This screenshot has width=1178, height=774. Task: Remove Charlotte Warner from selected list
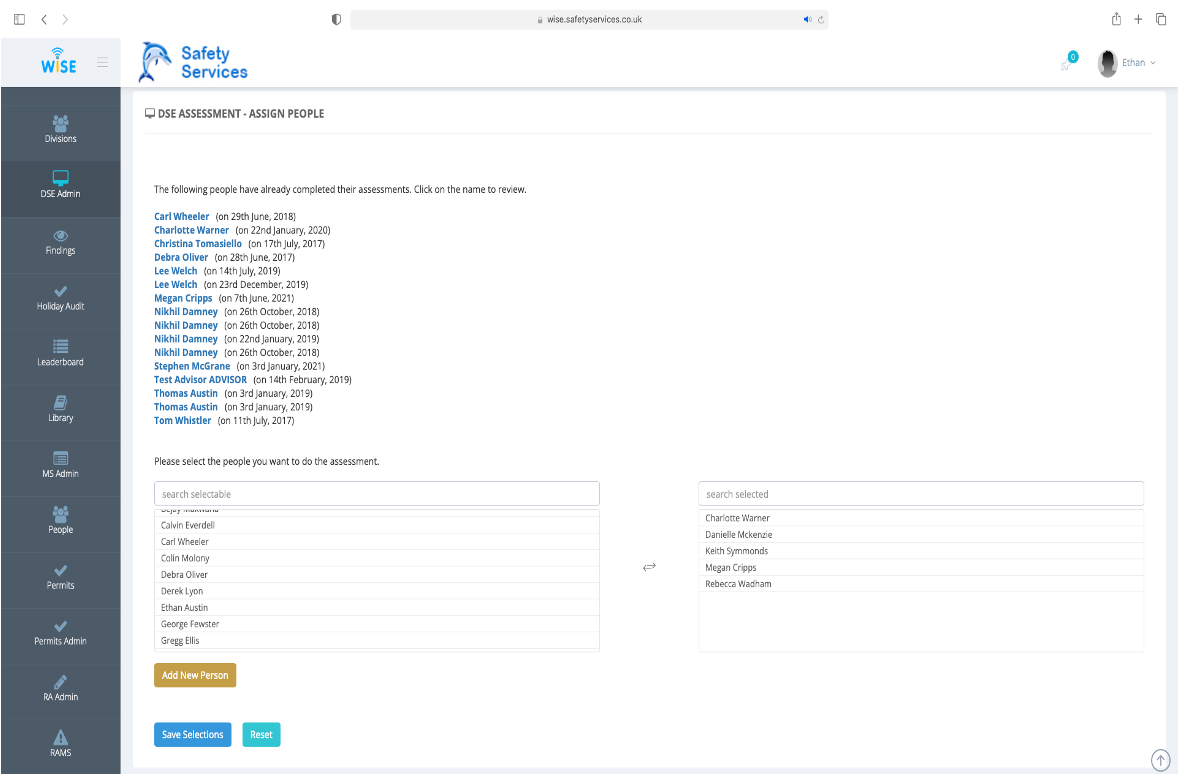[x=921, y=518]
